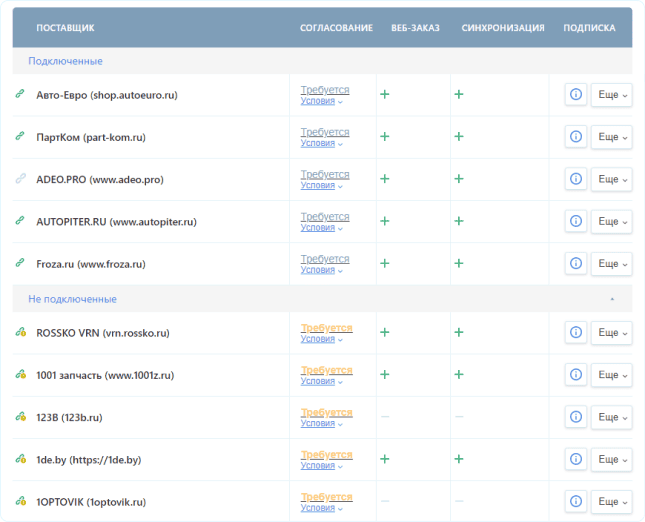This screenshot has height=522, width=645.
Task: Click orange Требуется link for 123B
Action: pyautogui.click(x=326, y=412)
